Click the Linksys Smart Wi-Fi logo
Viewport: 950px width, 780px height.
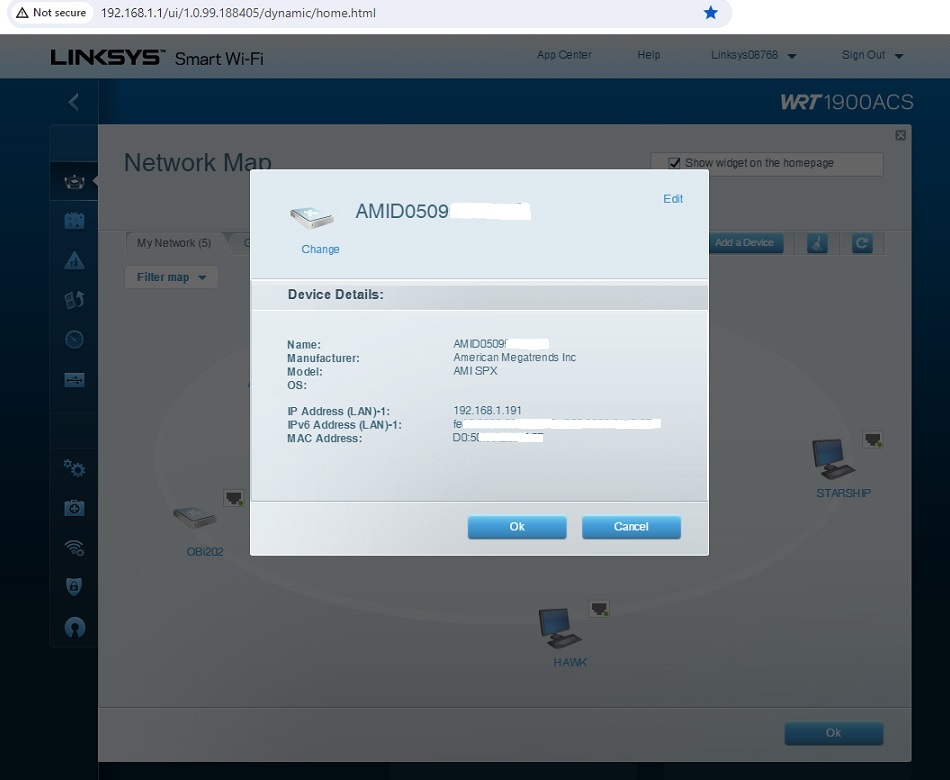[x=157, y=58]
